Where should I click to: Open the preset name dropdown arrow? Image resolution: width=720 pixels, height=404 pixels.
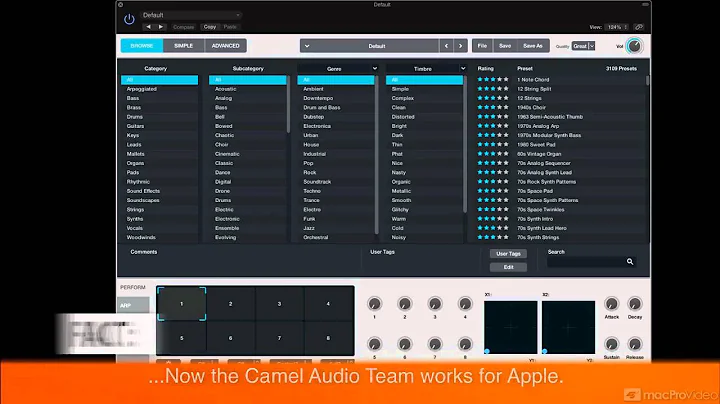pyautogui.click(x=307, y=46)
